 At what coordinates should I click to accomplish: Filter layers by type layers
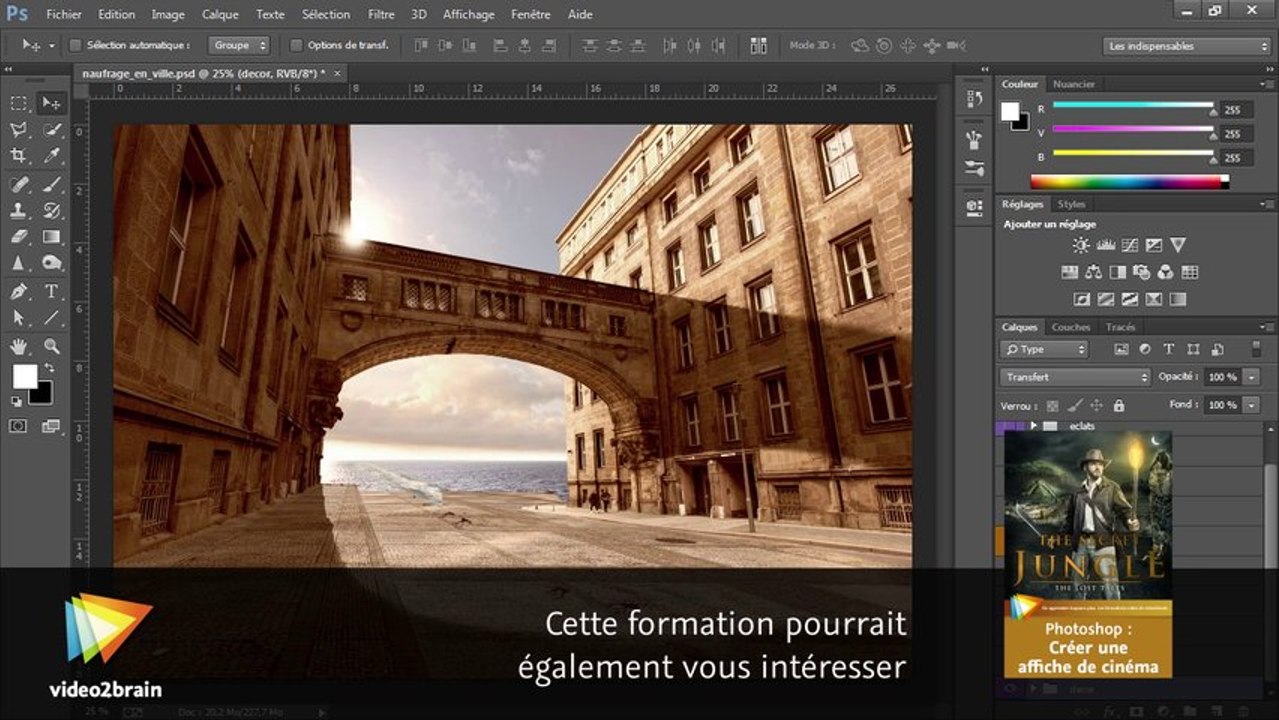1168,349
